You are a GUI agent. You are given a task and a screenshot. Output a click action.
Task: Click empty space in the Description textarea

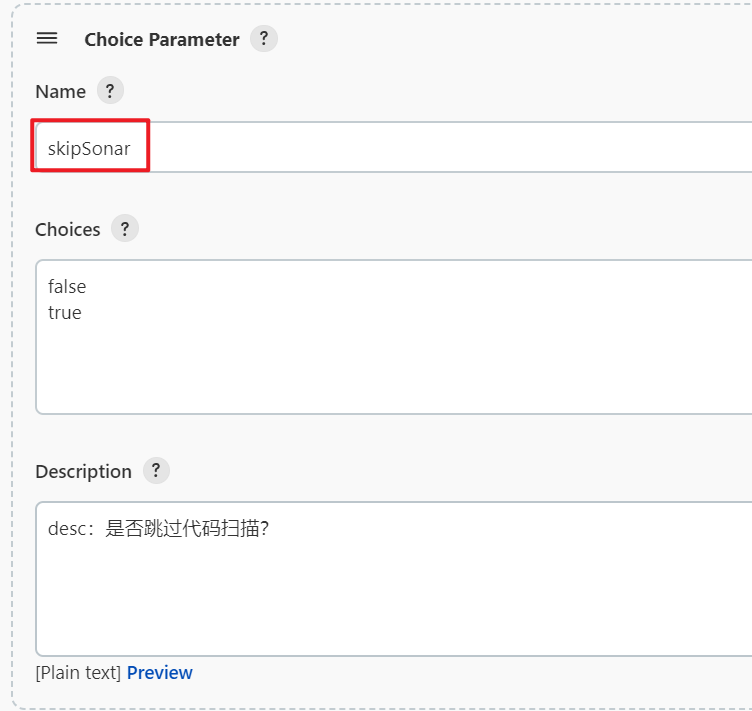click(x=393, y=599)
